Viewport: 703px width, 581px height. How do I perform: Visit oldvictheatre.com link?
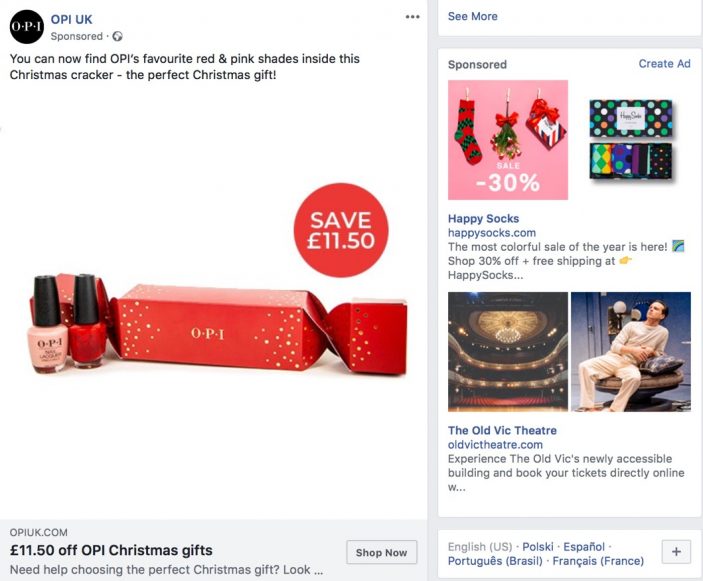tap(495, 445)
